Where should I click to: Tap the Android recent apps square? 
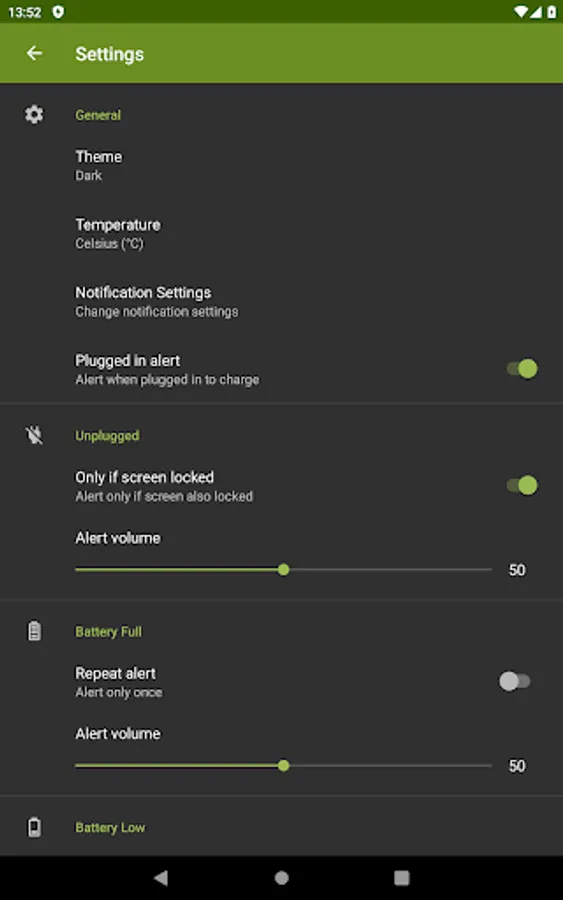(402, 877)
